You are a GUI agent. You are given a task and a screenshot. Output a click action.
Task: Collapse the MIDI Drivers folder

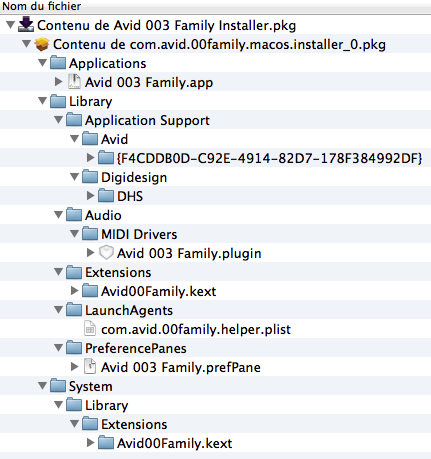[x=75, y=234]
